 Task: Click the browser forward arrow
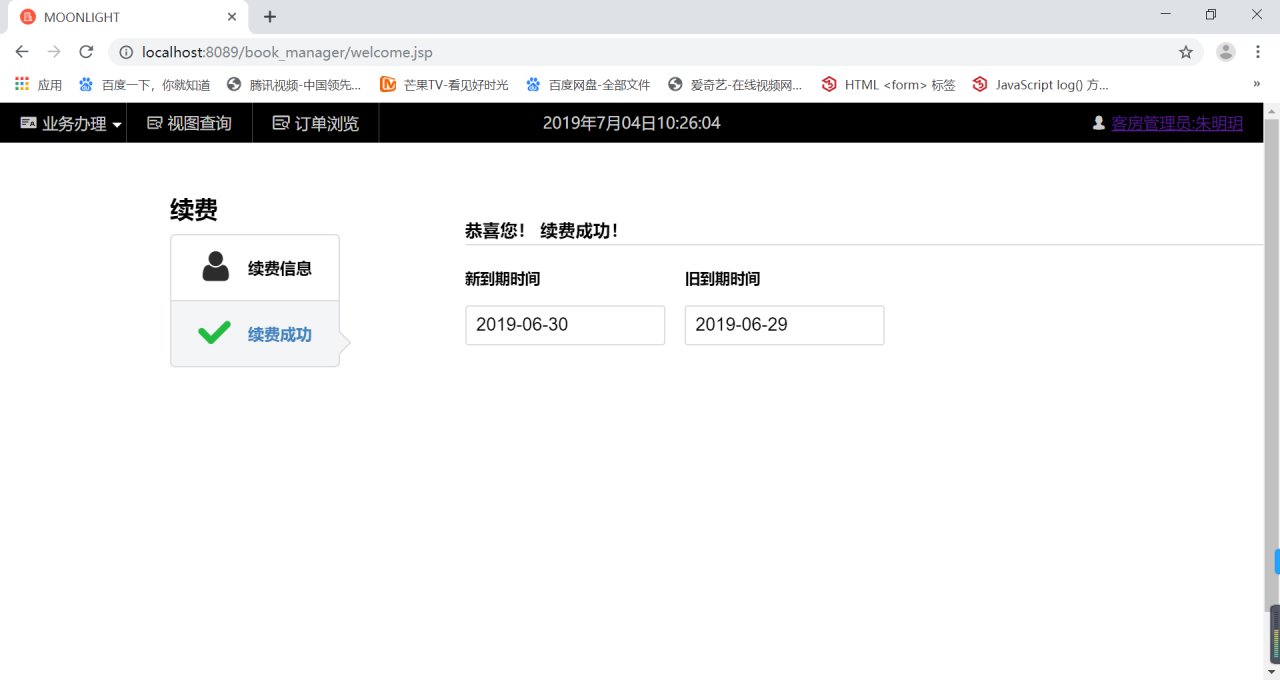click(54, 52)
